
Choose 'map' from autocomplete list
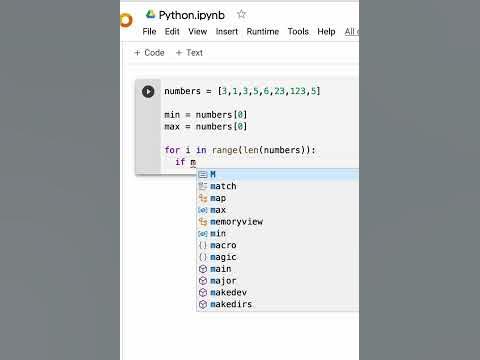(278, 198)
